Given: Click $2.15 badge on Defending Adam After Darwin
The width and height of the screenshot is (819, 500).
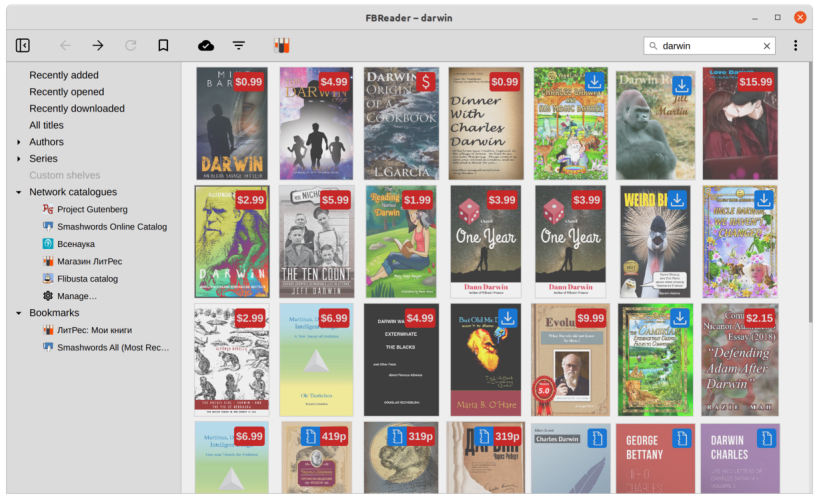Looking at the screenshot, I should click(759, 318).
